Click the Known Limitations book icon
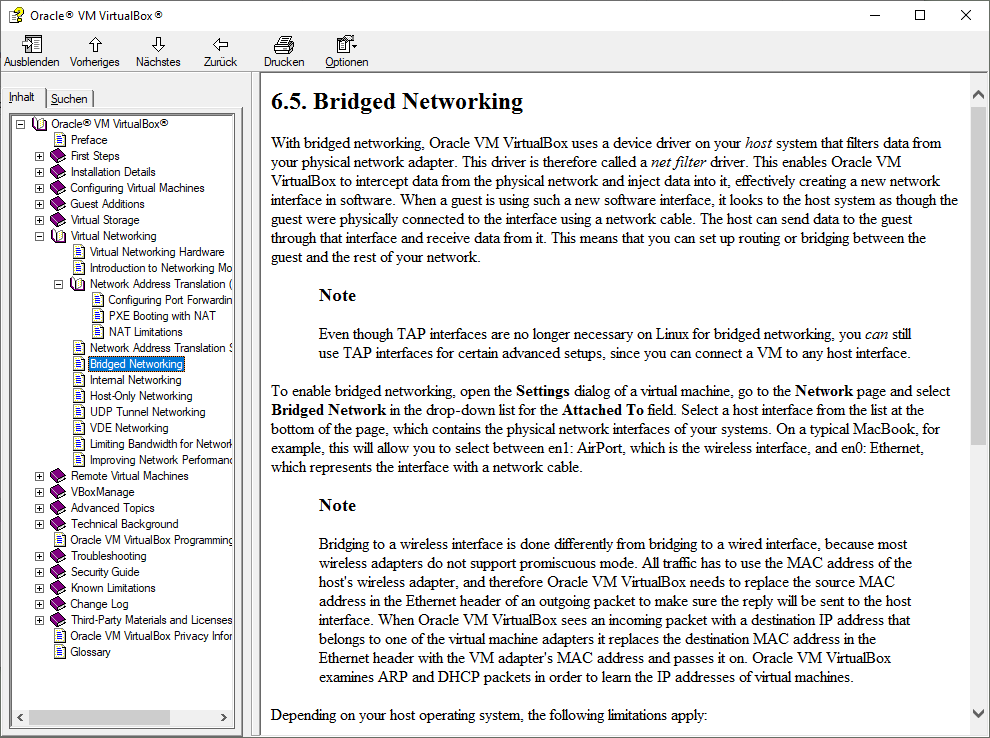990x738 pixels. point(58,588)
